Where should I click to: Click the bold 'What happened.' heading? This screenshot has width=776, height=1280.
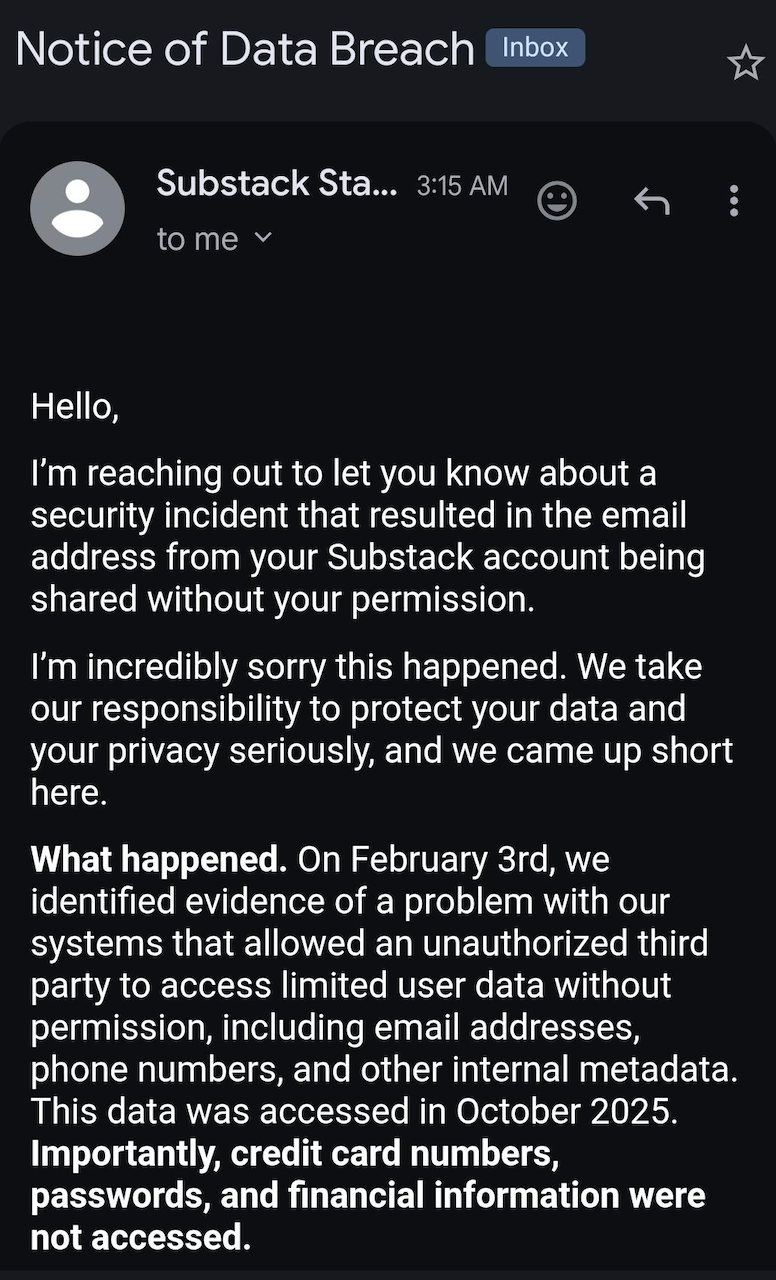[159, 860]
